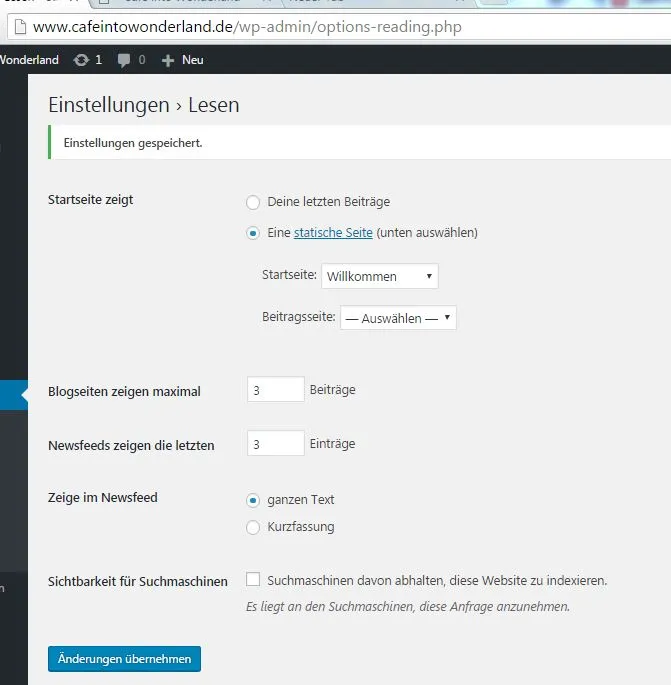Open the Beitragsseite 'Auswählen' dropdown
This screenshot has height=685, width=671.
398,318
